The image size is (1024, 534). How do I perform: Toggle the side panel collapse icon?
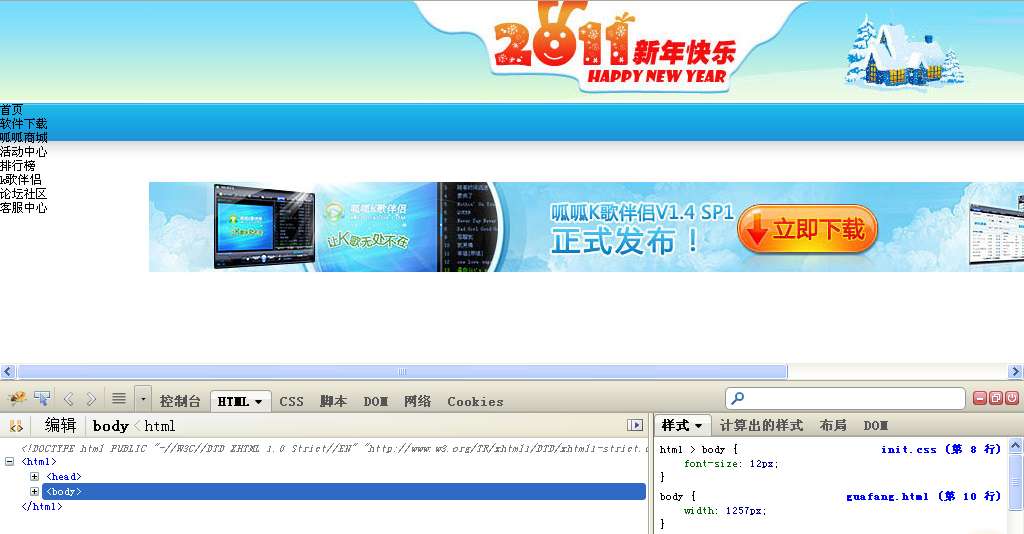(x=634, y=426)
